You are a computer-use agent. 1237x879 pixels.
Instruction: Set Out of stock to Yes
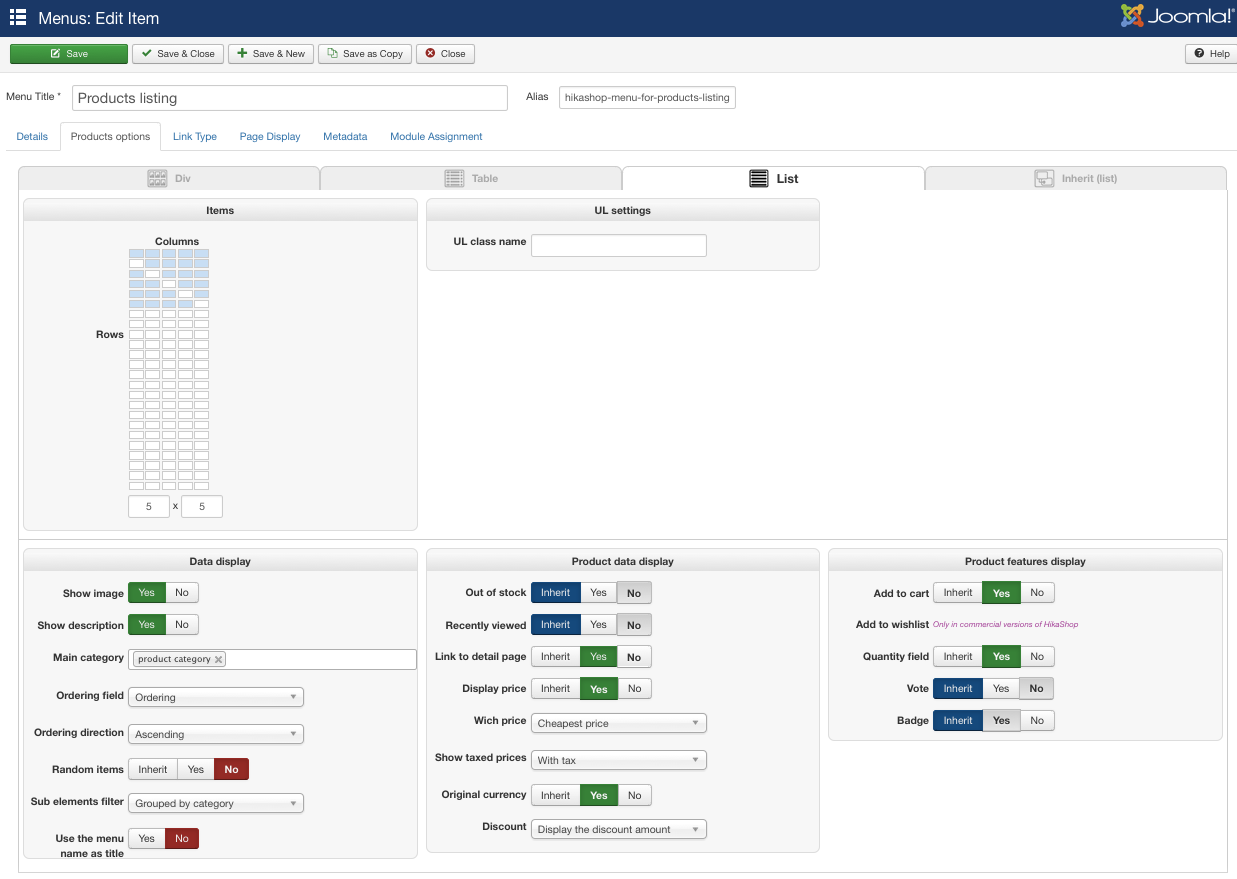tap(598, 593)
